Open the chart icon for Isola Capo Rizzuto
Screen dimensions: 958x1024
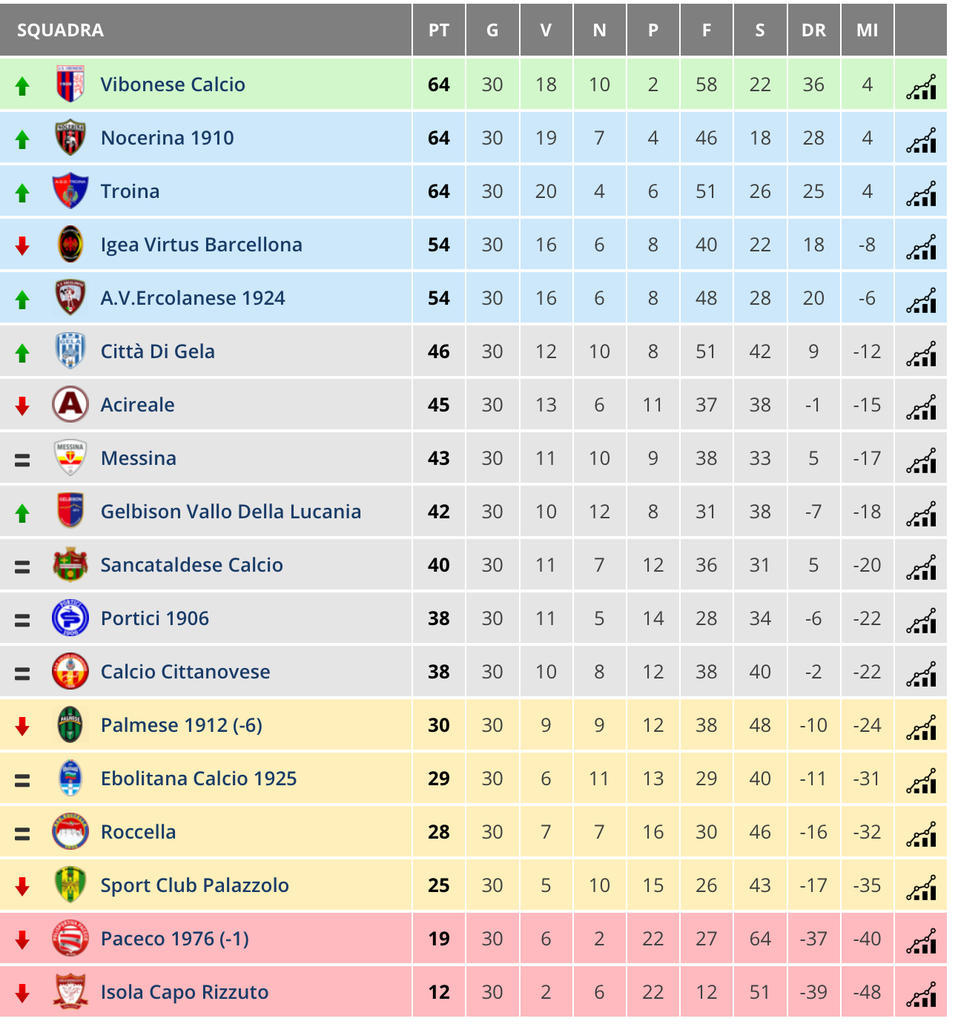pyautogui.click(x=921, y=994)
